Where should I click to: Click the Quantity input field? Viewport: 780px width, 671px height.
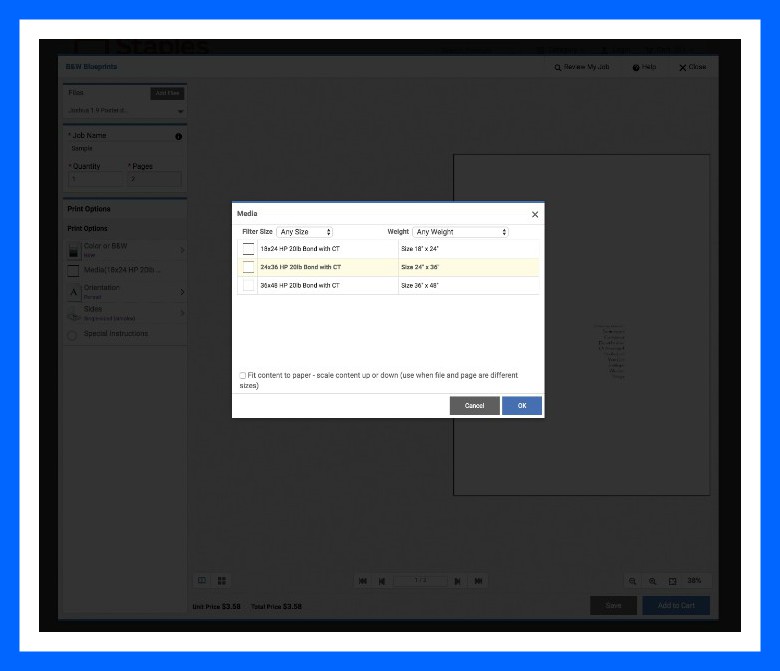click(x=95, y=179)
